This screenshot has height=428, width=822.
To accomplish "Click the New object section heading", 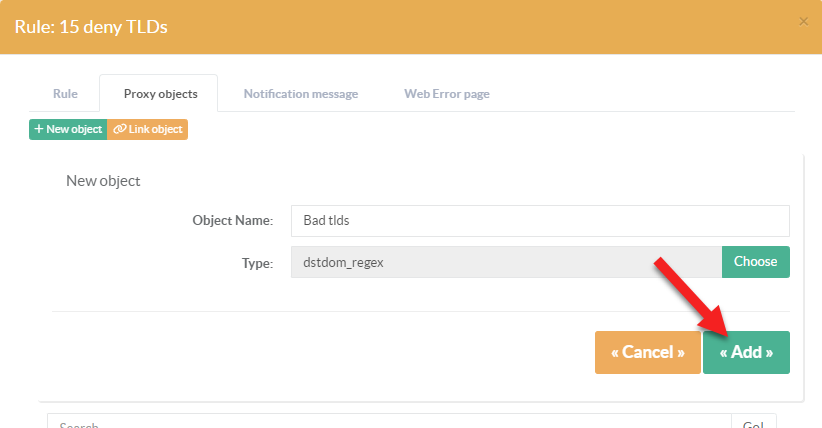I will (x=103, y=181).
